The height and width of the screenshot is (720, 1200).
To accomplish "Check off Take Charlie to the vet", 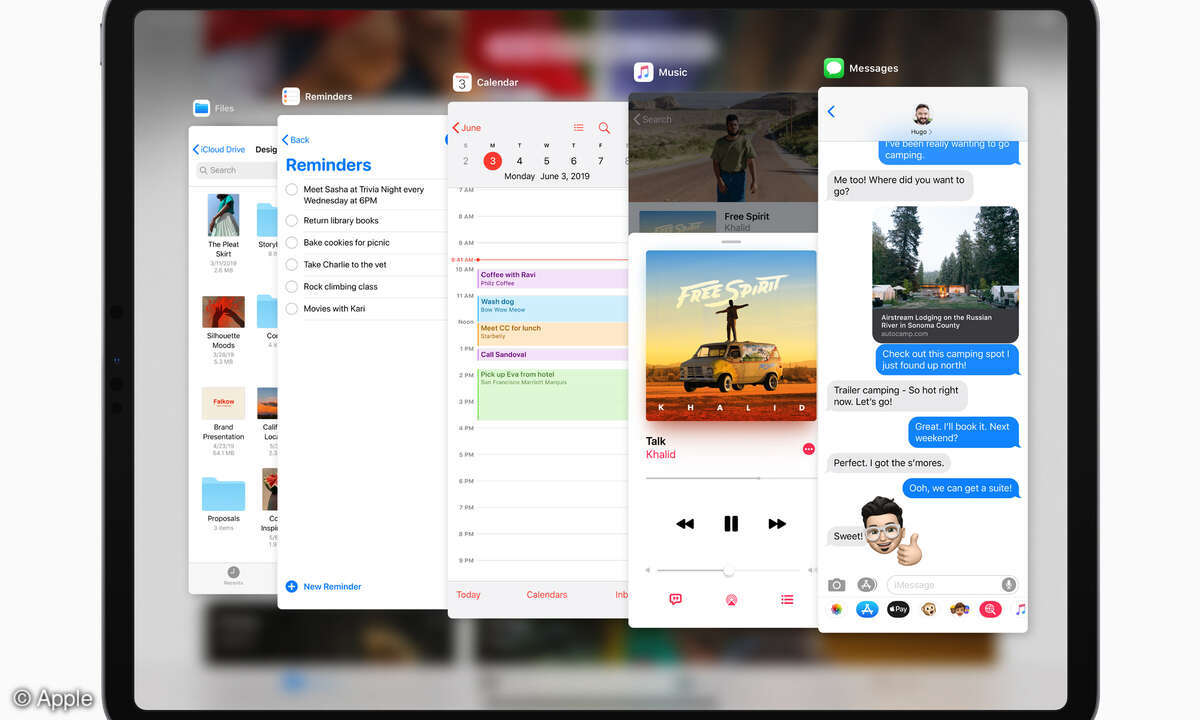I will click(x=292, y=265).
